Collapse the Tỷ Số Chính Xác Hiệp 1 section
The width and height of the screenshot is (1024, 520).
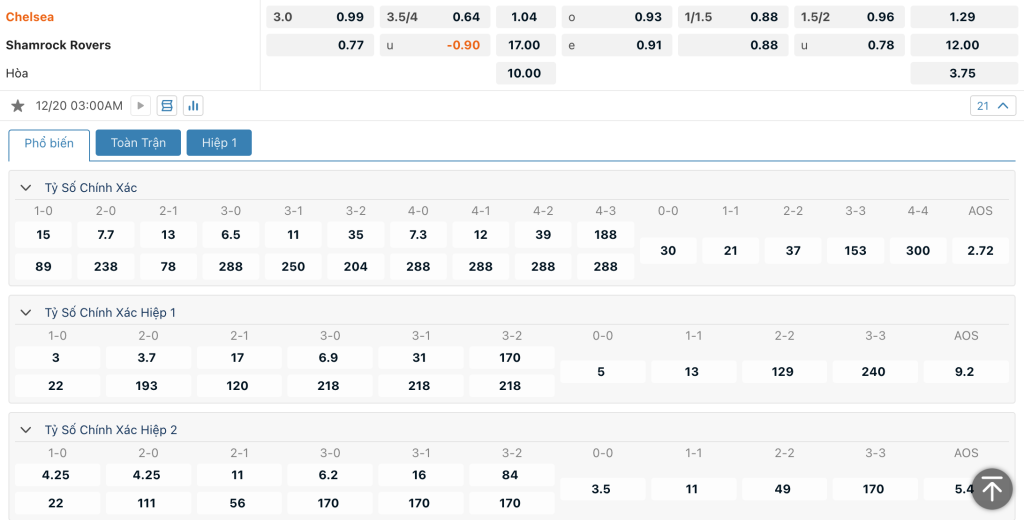click(x=26, y=313)
